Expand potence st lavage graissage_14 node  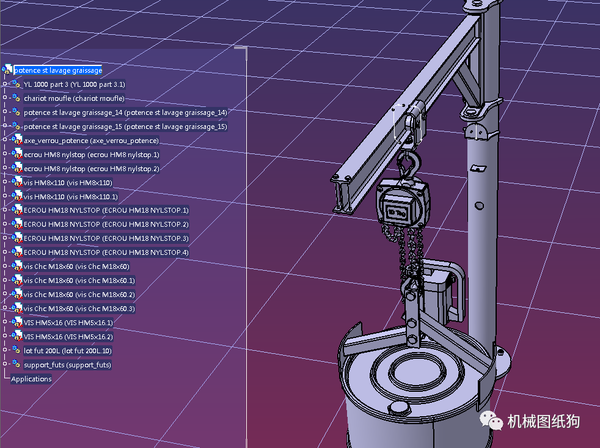5,111
